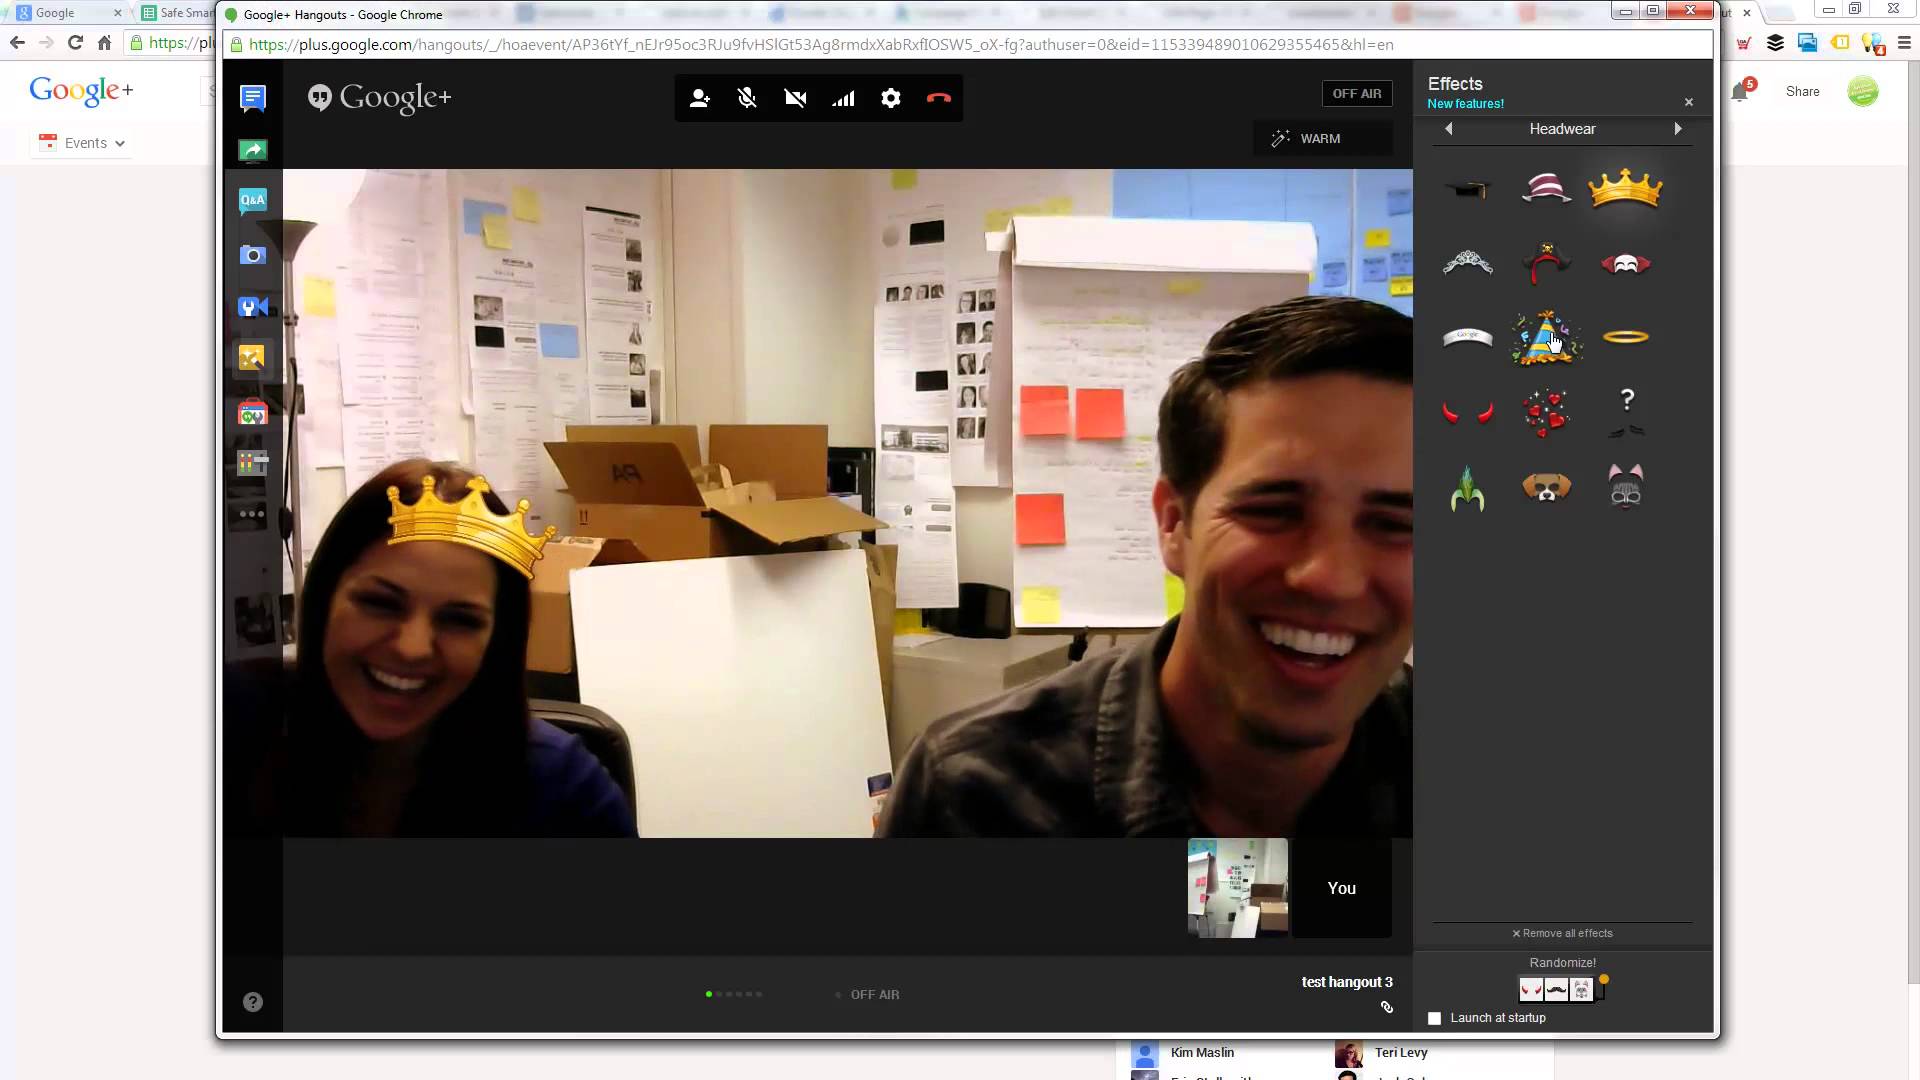Click the WARM filter button
This screenshot has height=1080, width=1920.
point(1321,139)
